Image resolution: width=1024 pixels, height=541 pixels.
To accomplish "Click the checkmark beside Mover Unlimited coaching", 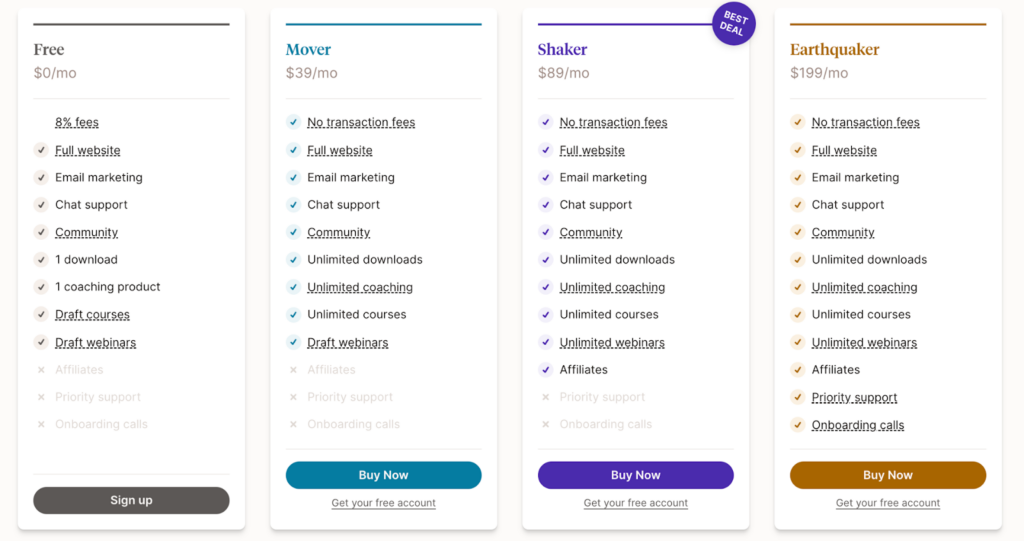I will coord(293,287).
